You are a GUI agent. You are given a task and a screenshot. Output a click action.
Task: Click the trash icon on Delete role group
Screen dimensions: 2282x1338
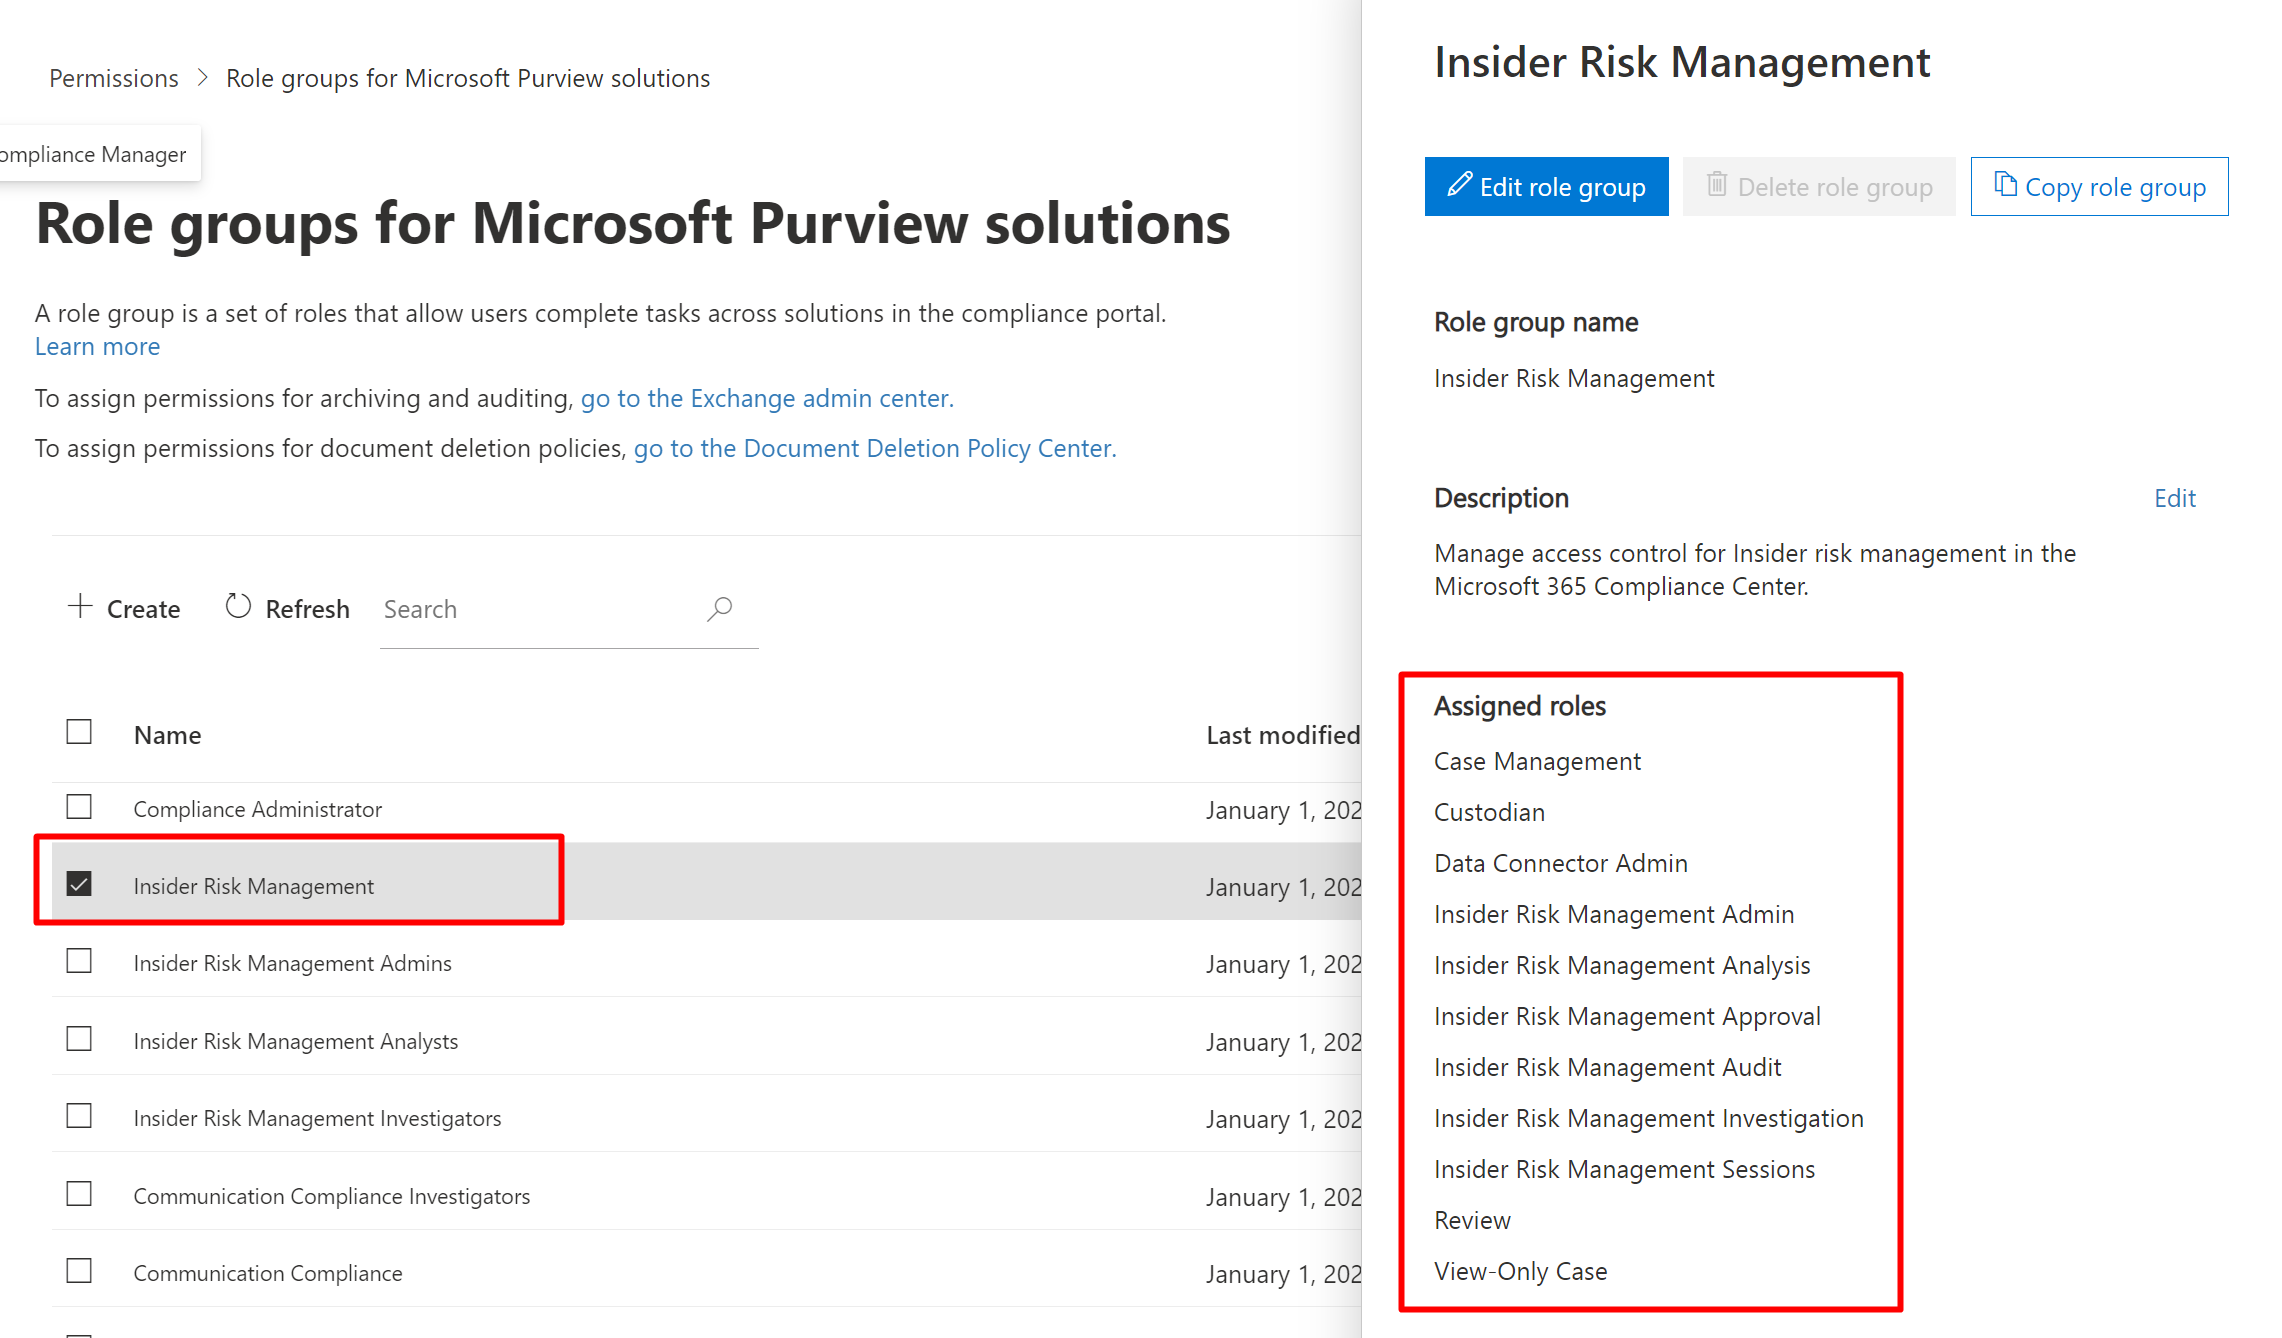1716,185
